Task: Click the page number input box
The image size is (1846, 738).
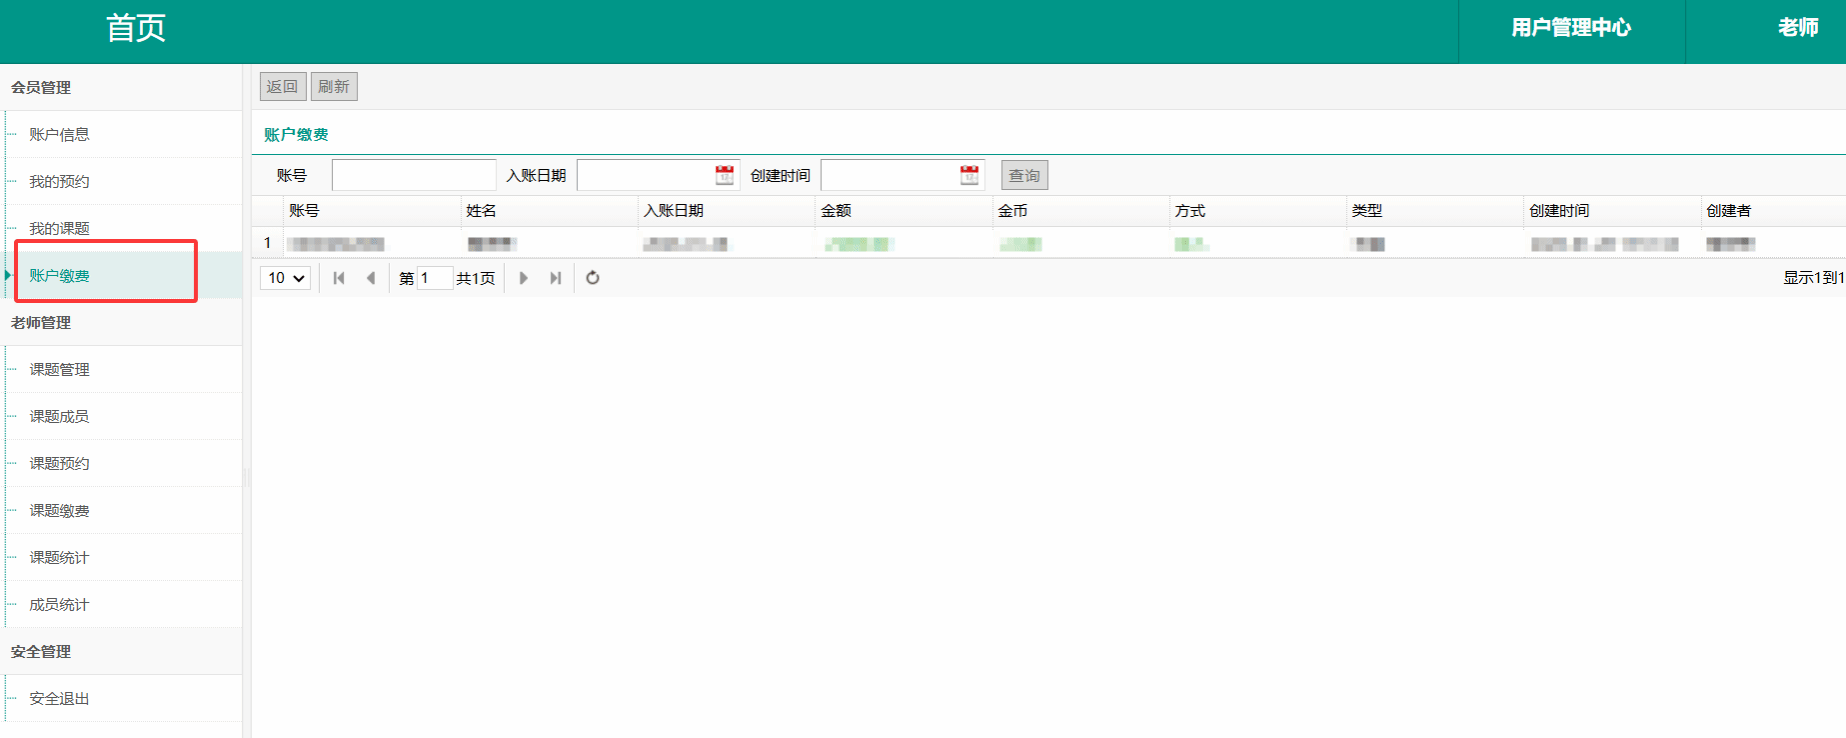Action: 434,278
